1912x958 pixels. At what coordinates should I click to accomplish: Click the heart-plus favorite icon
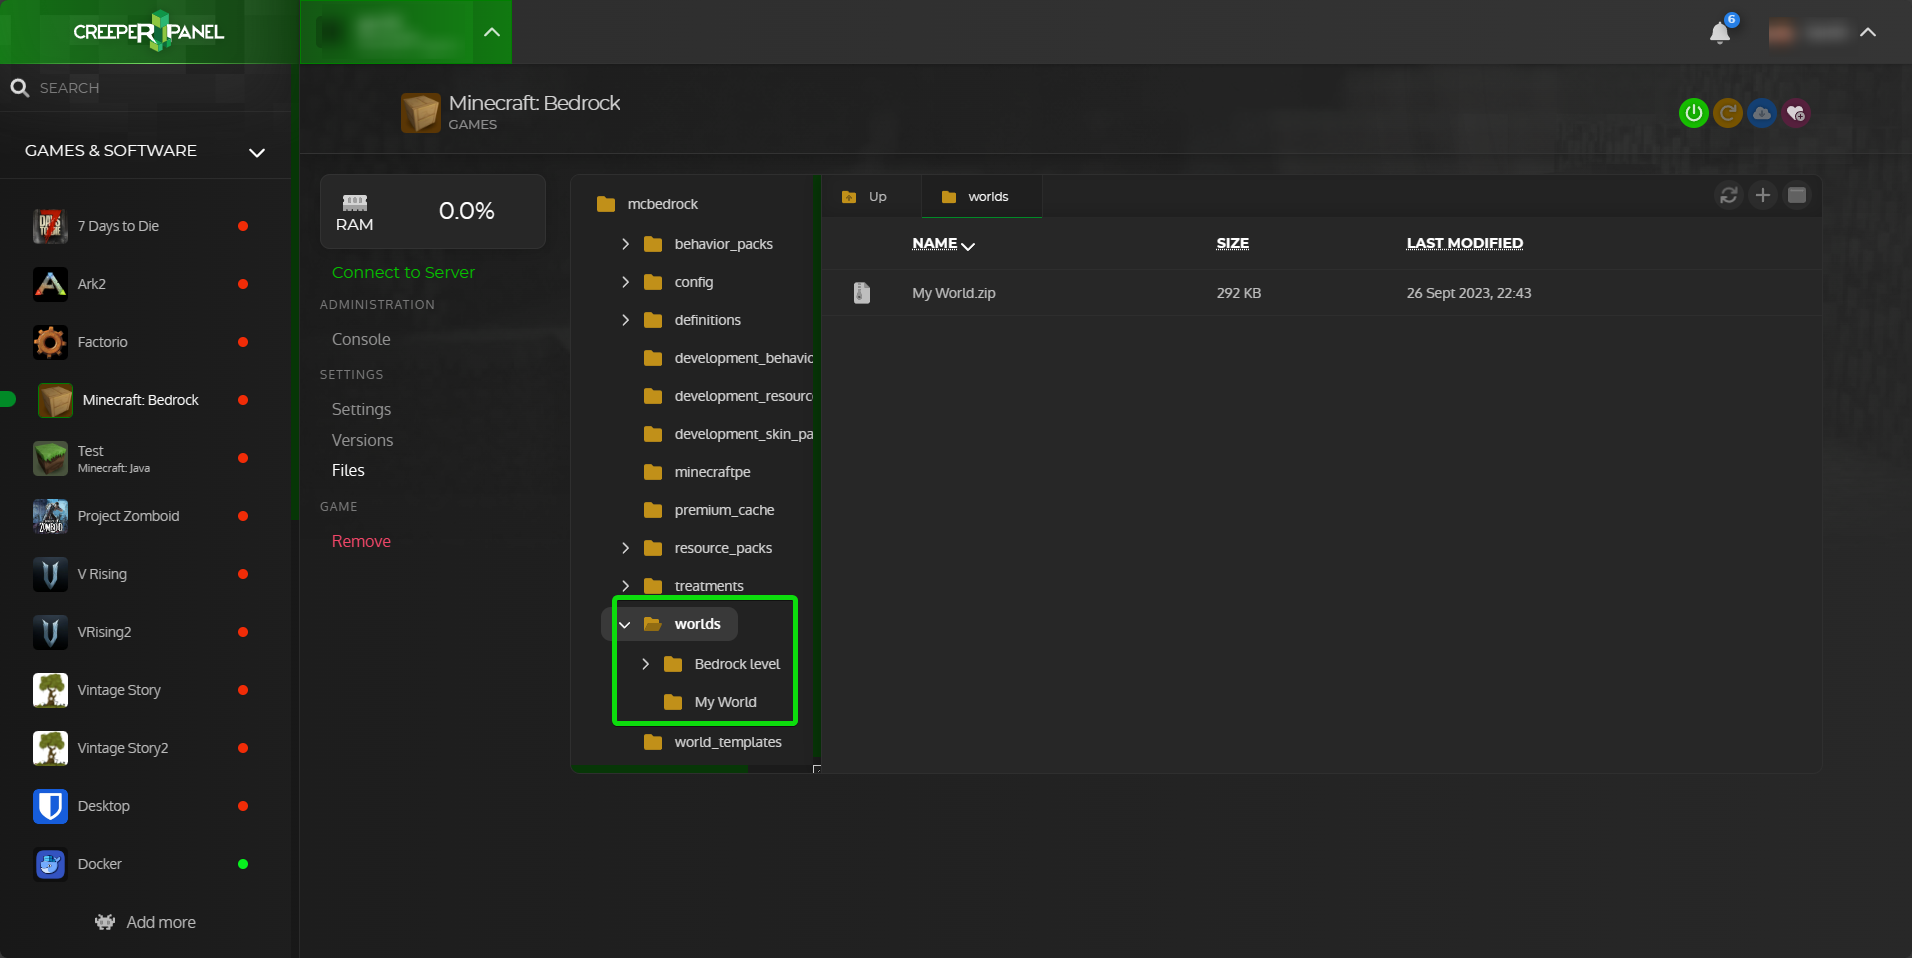tap(1796, 113)
